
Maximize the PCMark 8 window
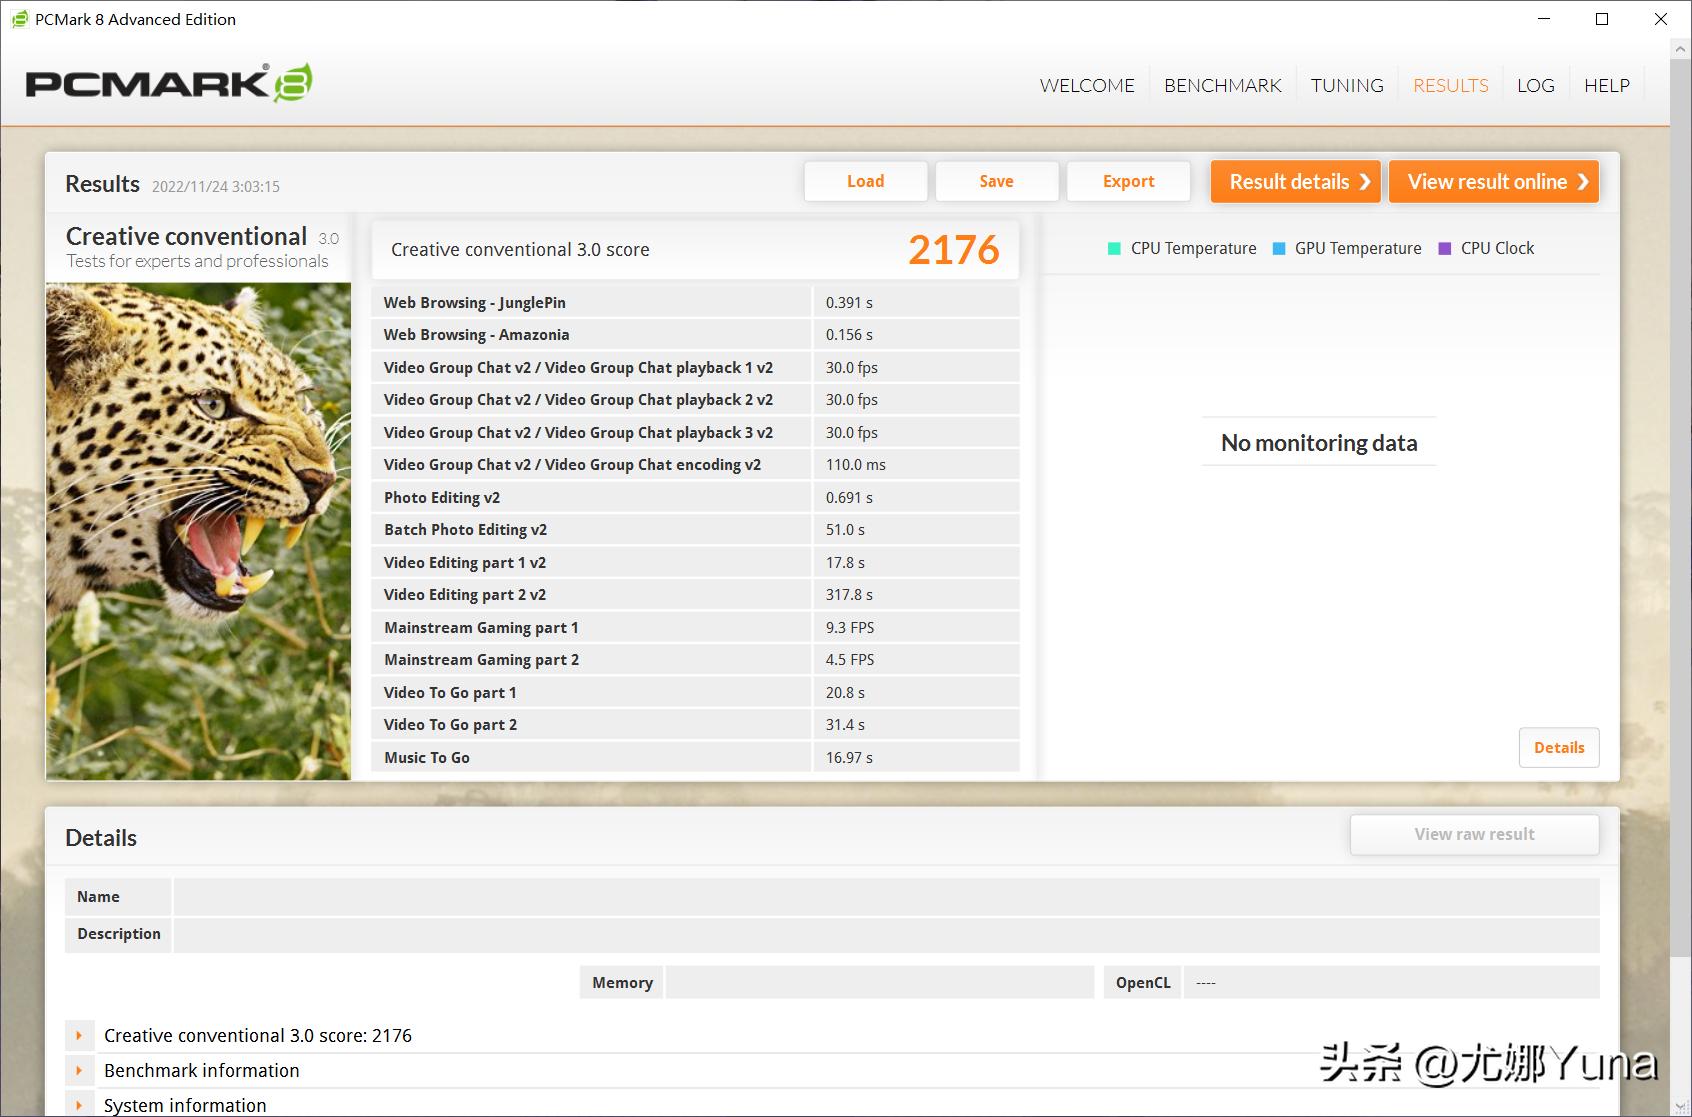1602,19
